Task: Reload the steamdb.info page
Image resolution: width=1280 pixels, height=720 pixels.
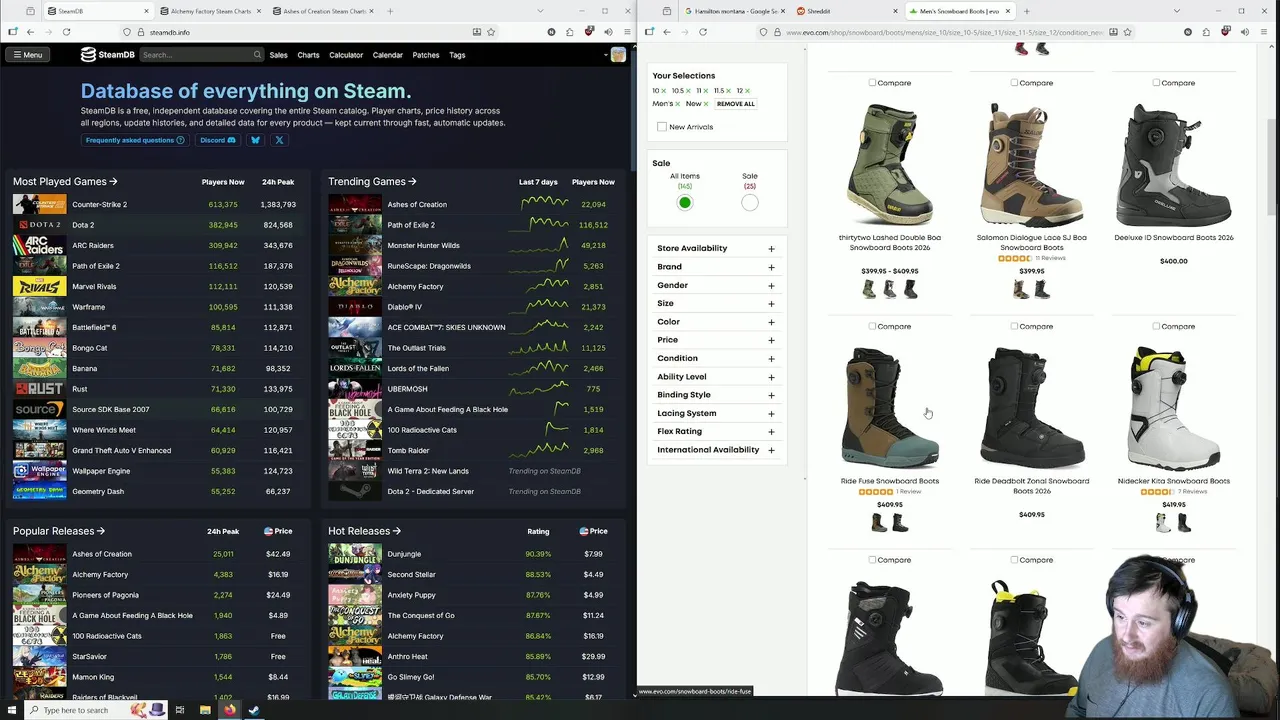Action: click(66, 32)
